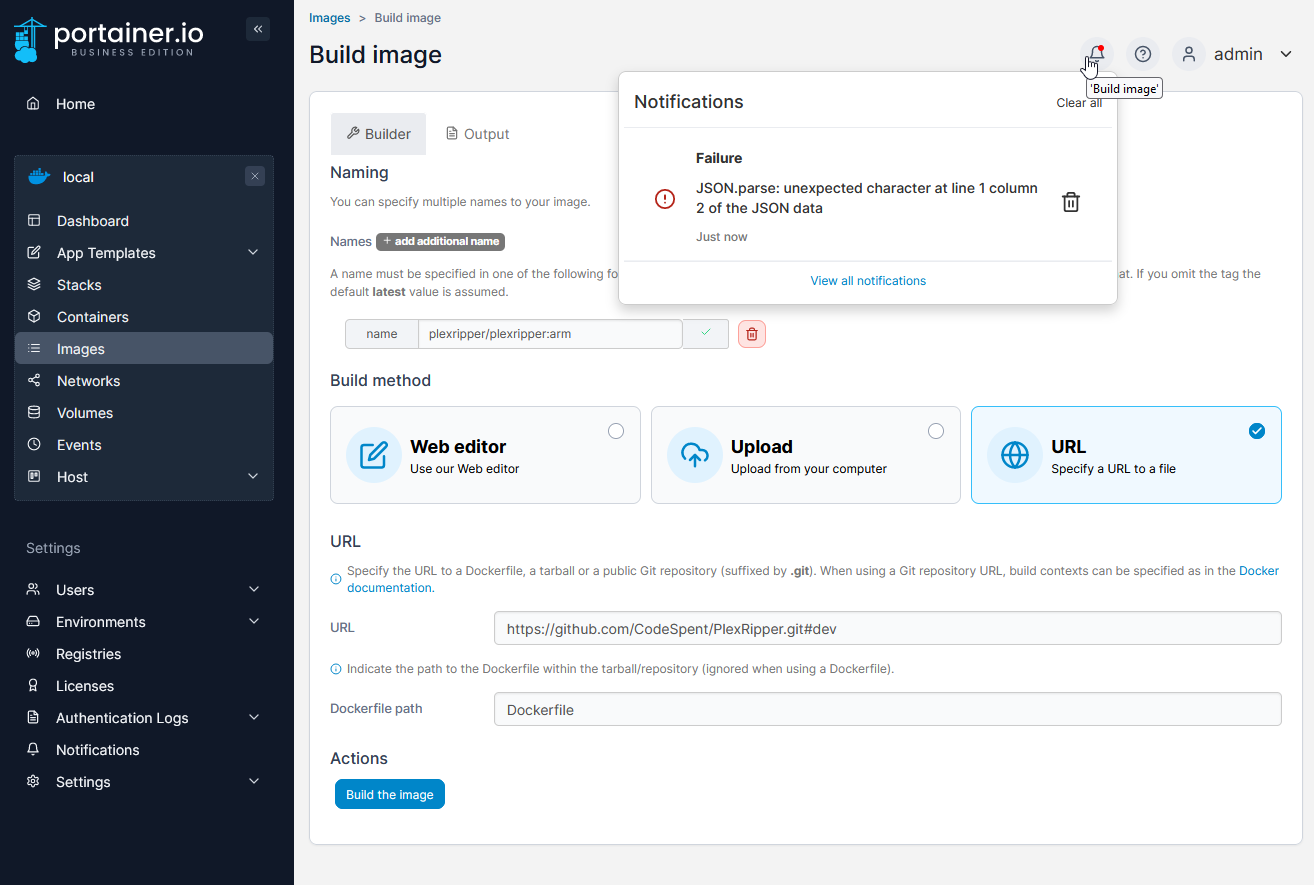Click the Dockerfile path input field
The image size is (1314, 885).
tap(886, 708)
